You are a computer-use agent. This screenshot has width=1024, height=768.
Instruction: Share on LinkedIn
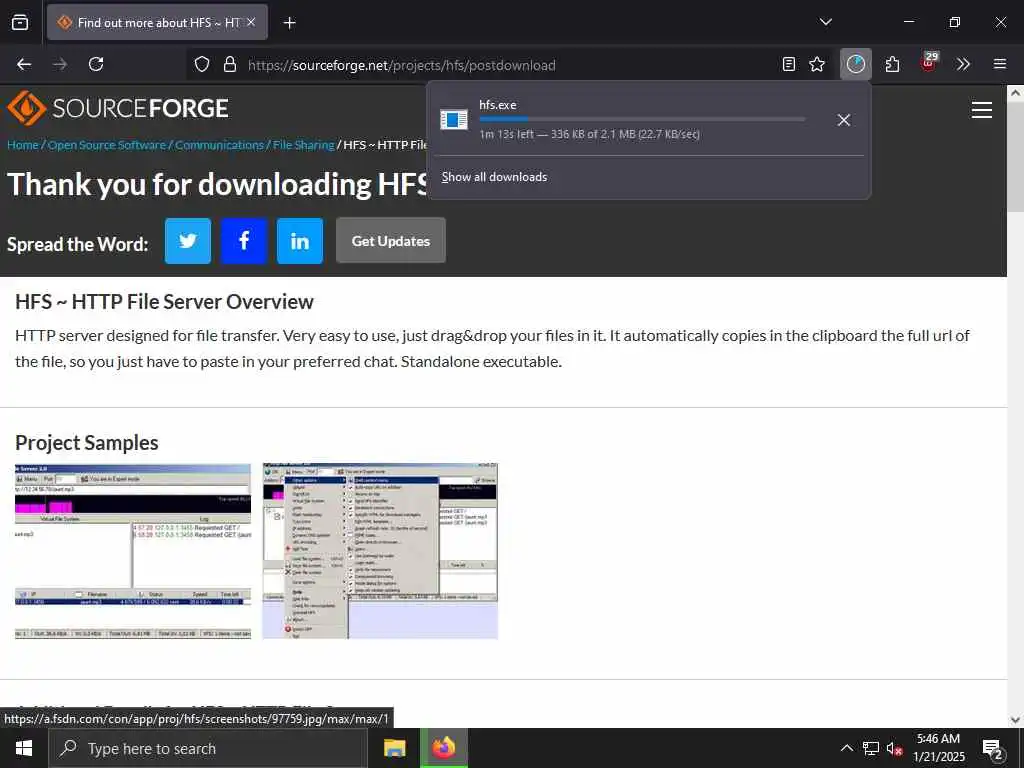(x=300, y=241)
